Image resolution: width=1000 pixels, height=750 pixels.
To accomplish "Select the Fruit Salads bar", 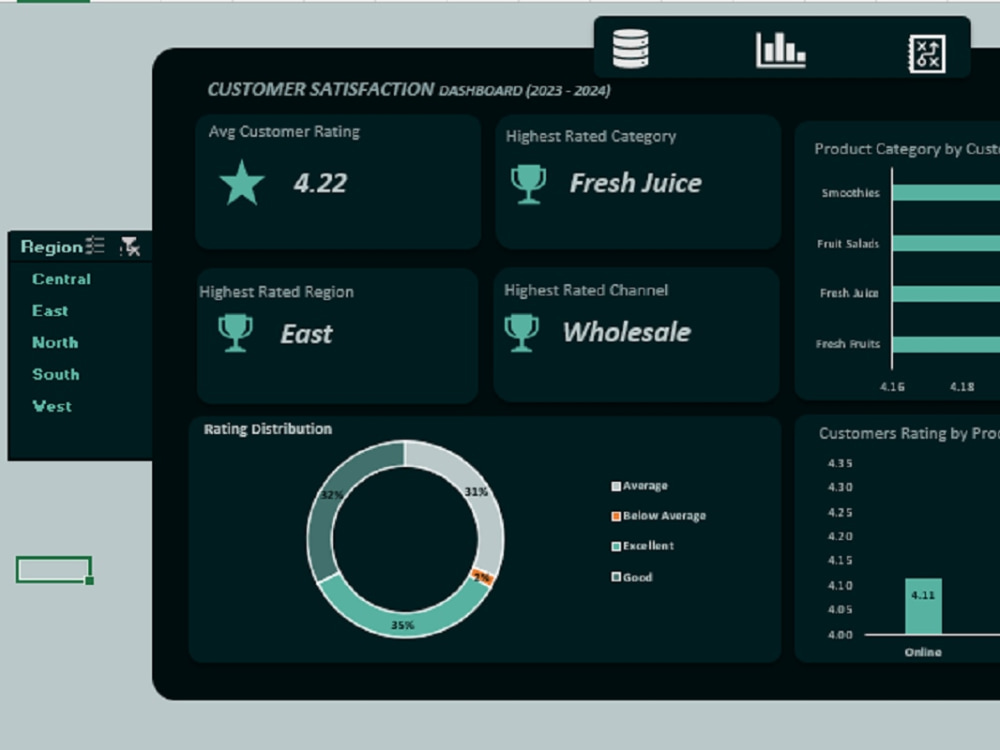I will [x=946, y=243].
